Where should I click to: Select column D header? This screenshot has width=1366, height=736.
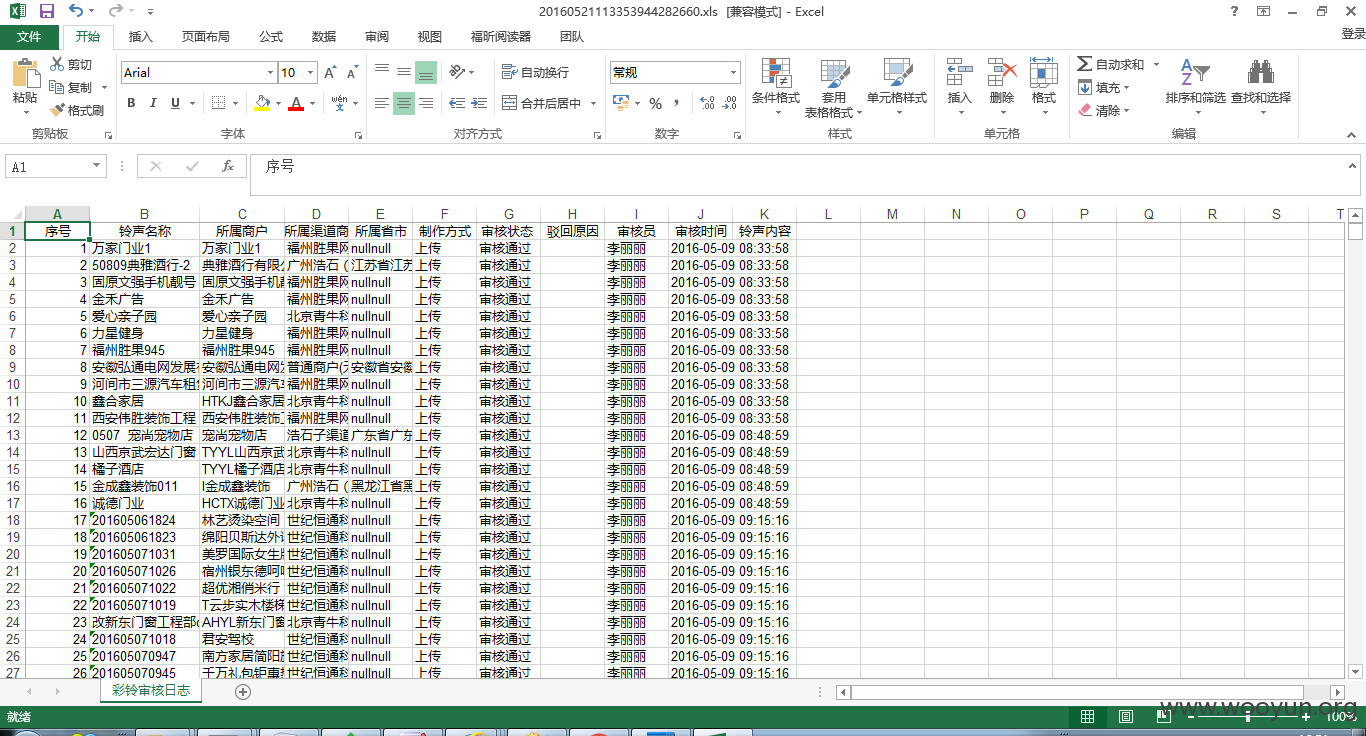316,214
